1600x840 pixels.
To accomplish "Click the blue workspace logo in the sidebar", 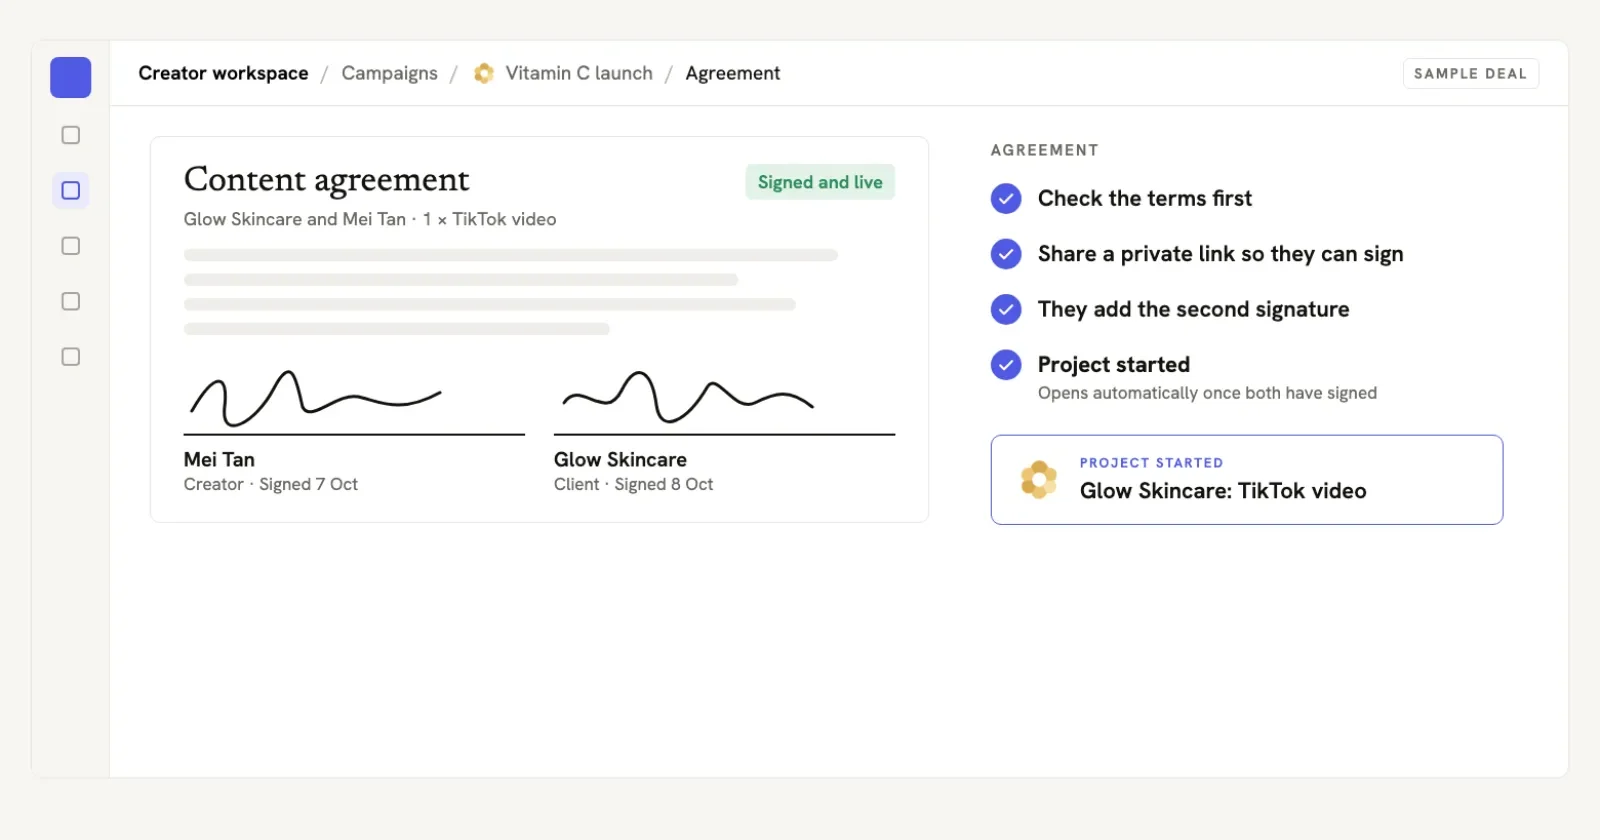I will tap(71, 77).
